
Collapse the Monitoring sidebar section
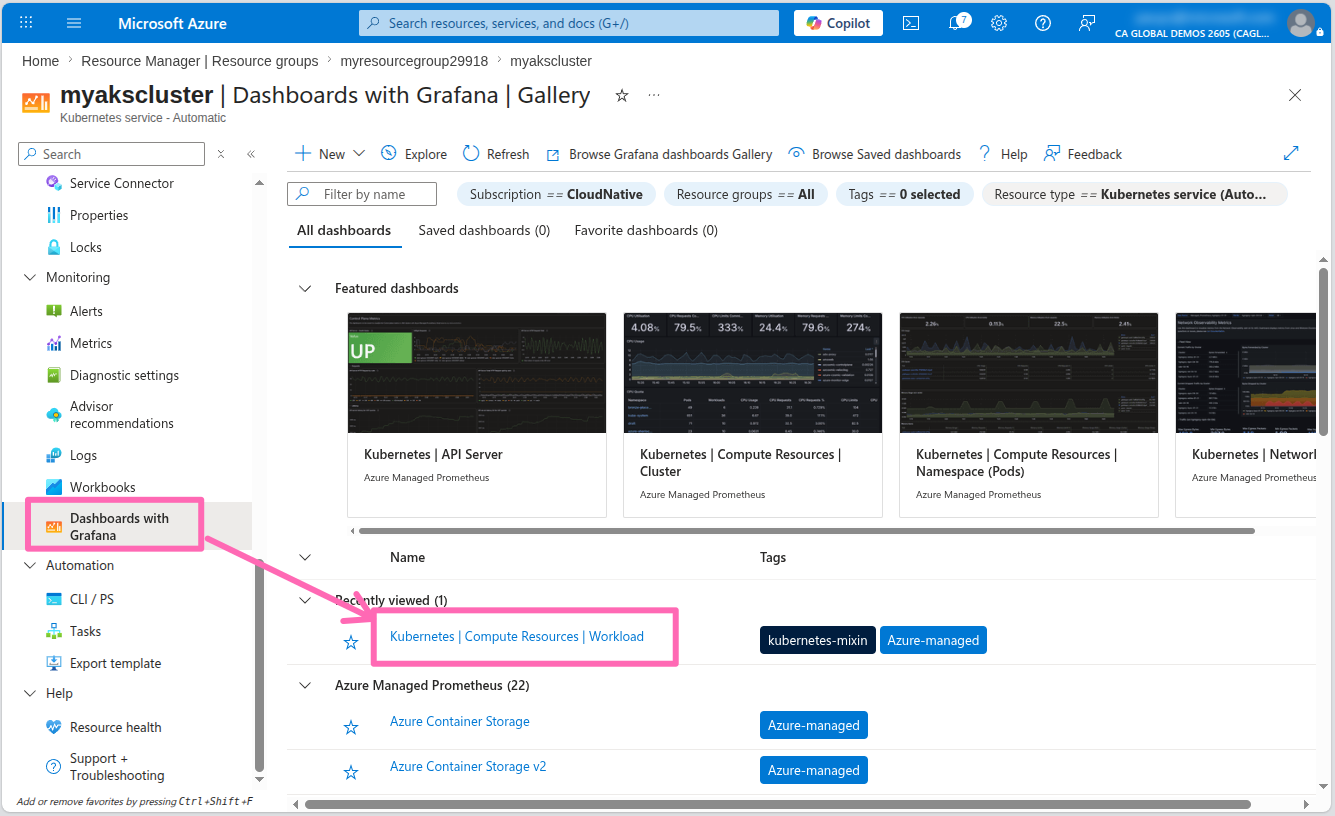(30, 277)
